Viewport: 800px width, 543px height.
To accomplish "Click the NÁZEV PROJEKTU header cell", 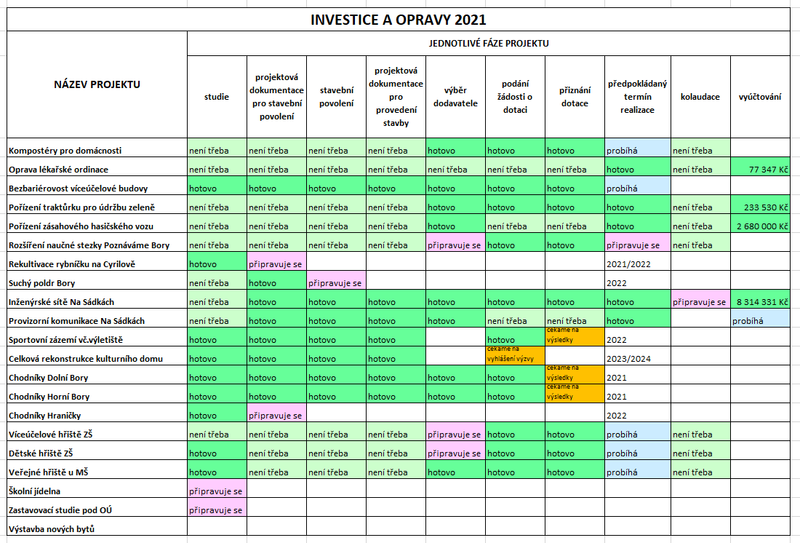I will tap(97, 85).
